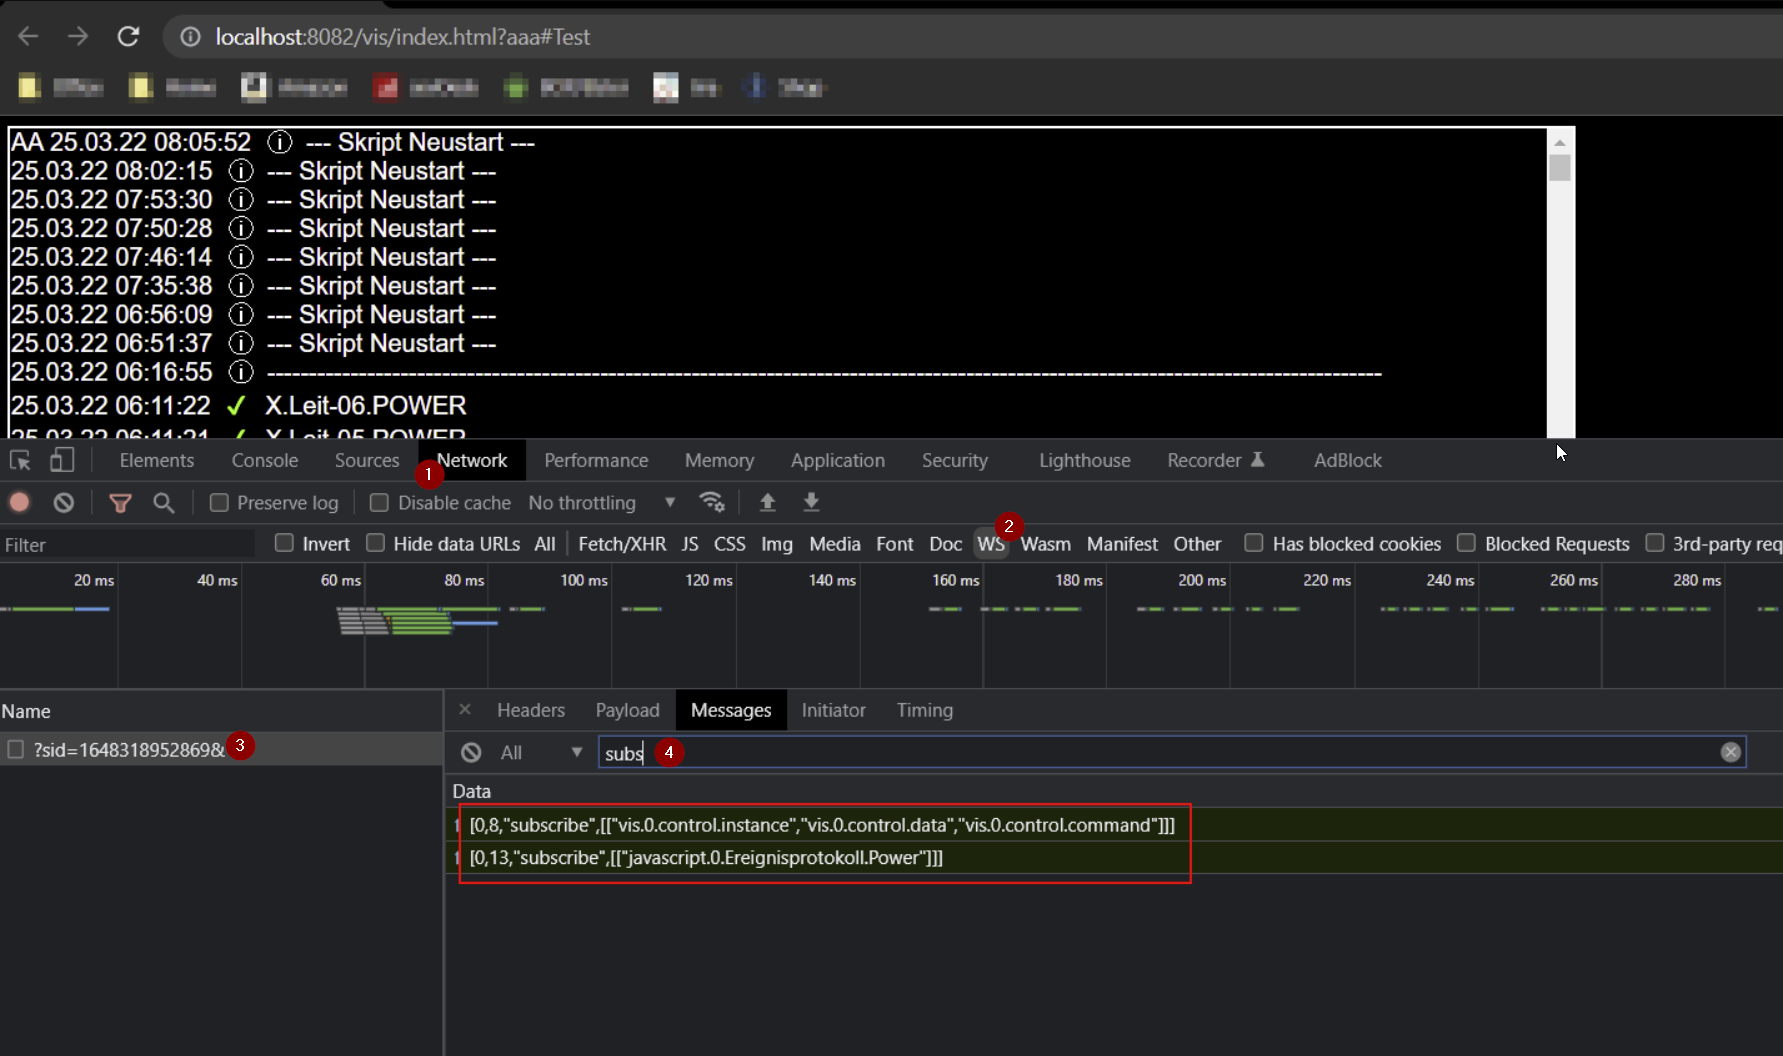The width and height of the screenshot is (1783, 1056).
Task: Open network conditions wifi icon
Action: [712, 502]
